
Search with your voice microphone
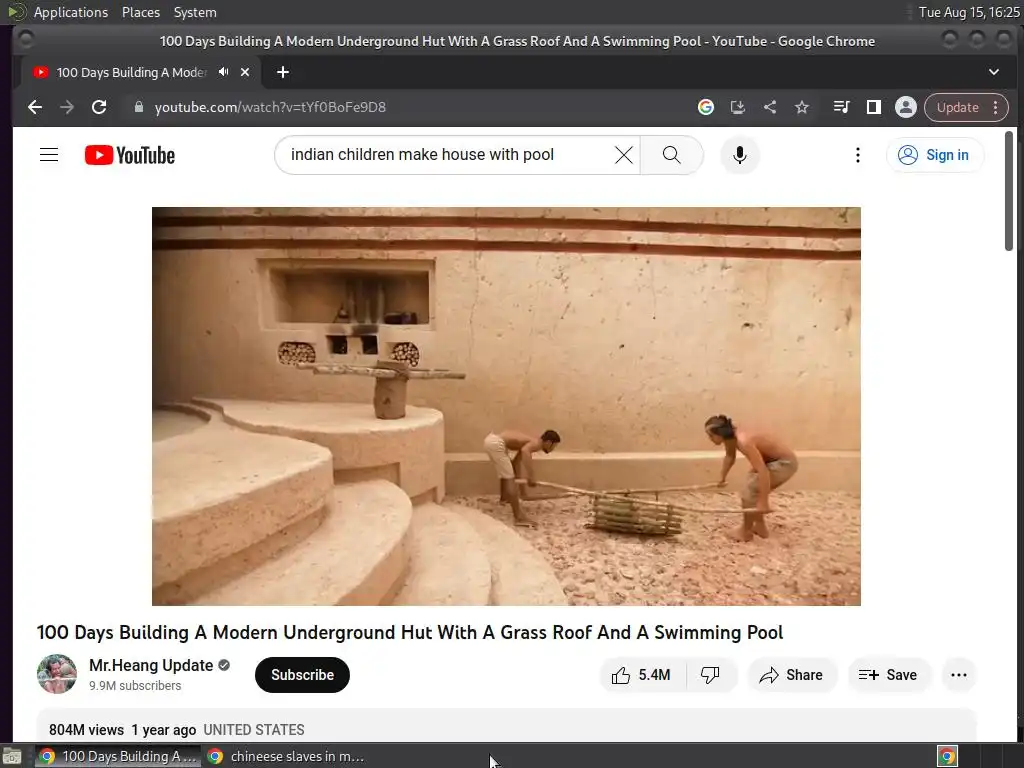click(x=739, y=155)
